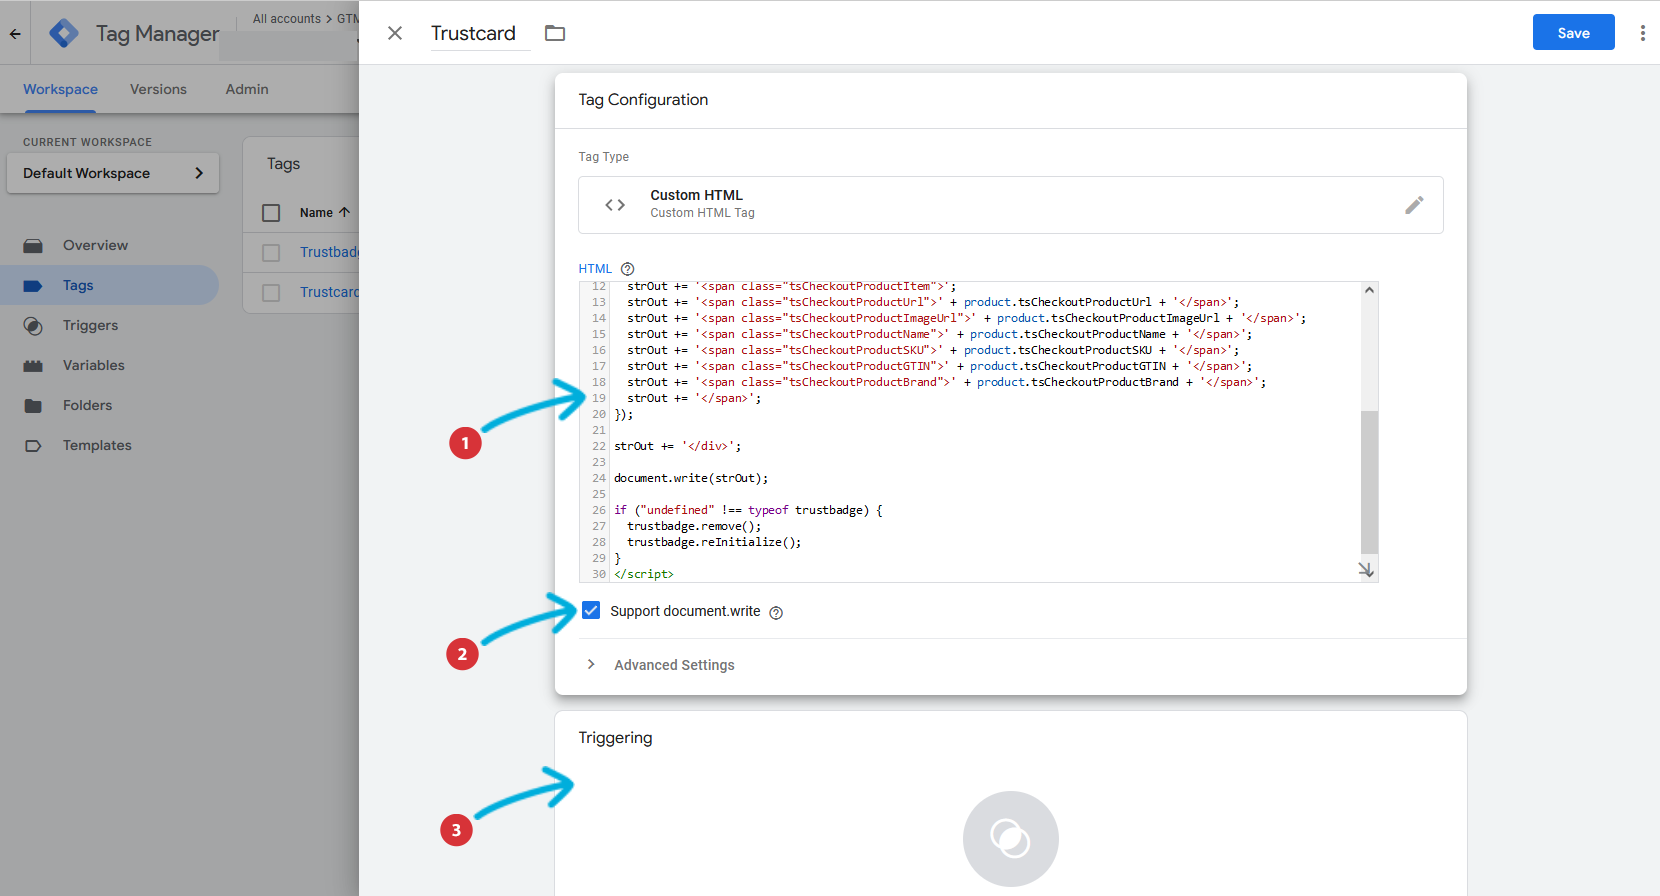1660x896 pixels.
Task: Click the HTML editor scroll up arrow
Action: [x=1369, y=290]
